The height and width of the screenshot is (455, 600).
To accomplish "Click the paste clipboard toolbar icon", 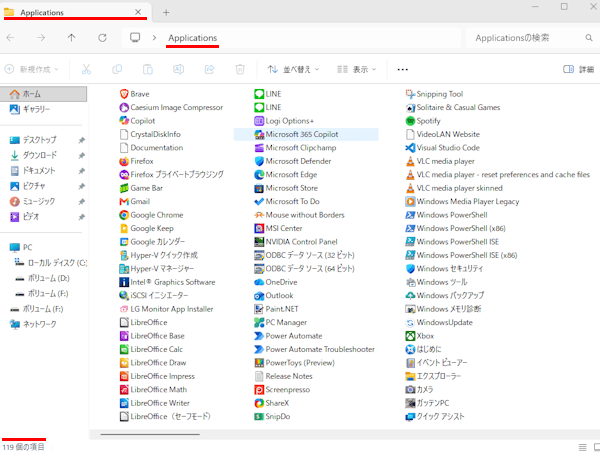I will tap(148, 69).
